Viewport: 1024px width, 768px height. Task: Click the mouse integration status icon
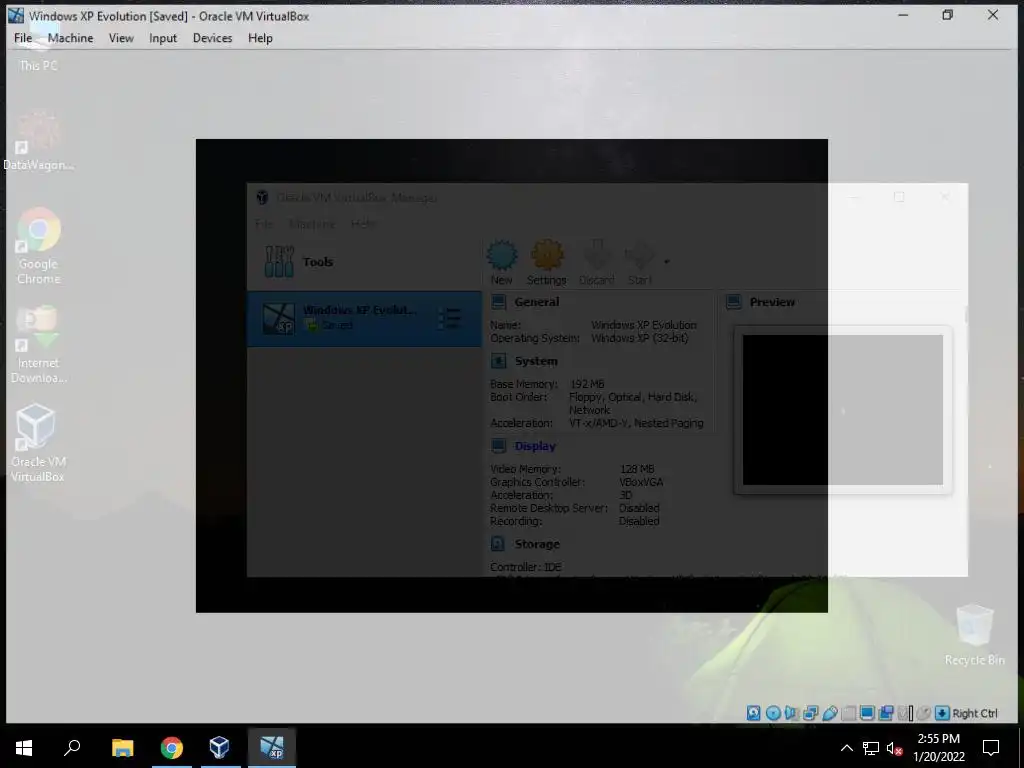click(923, 713)
